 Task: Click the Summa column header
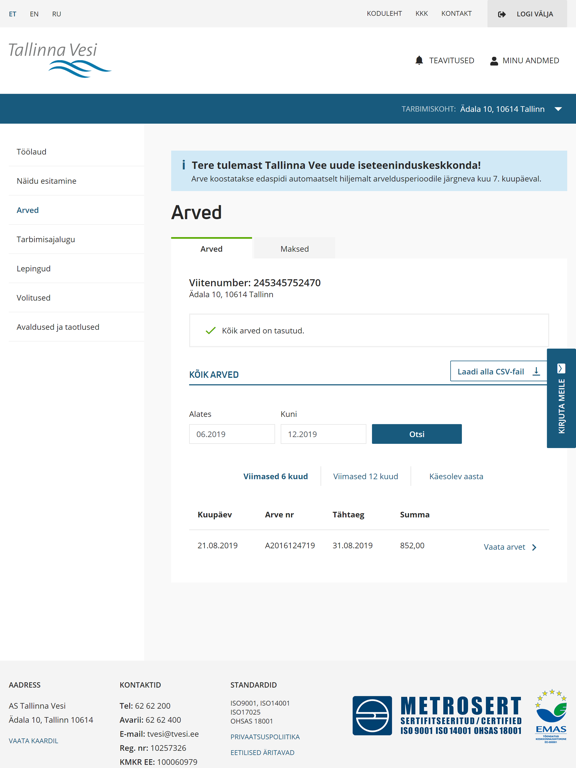(415, 514)
